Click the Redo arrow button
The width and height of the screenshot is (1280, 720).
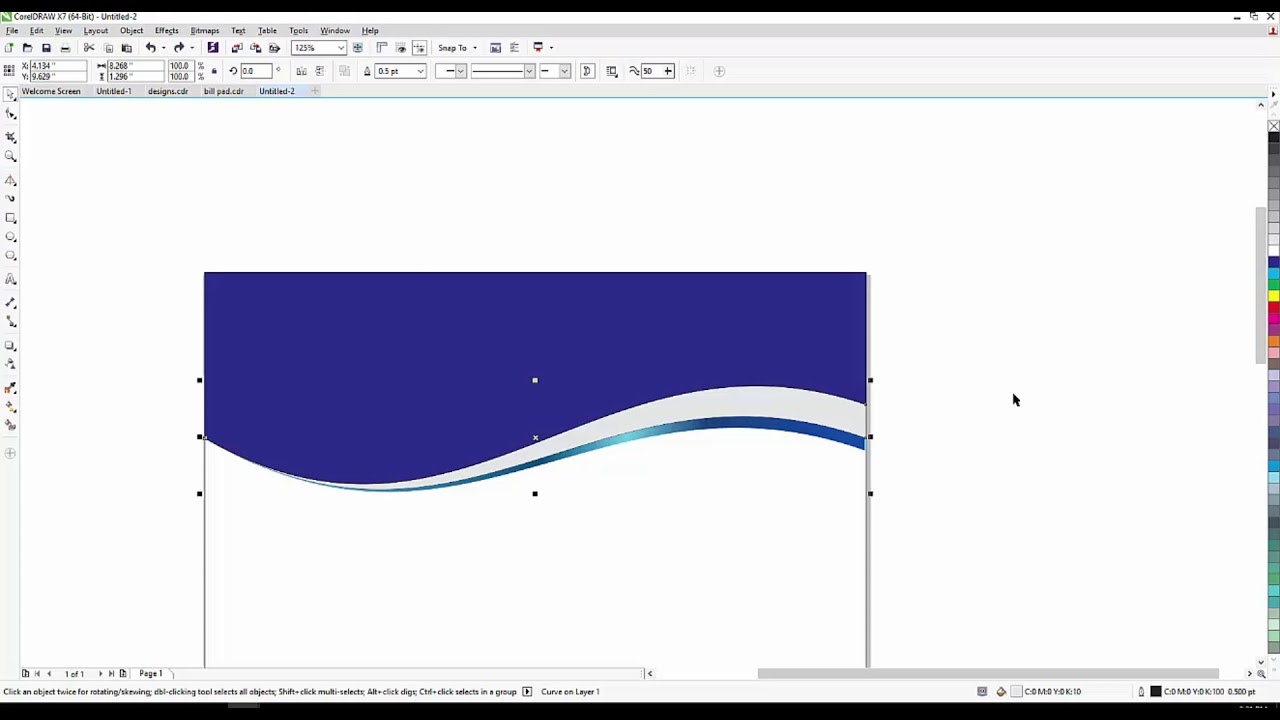point(180,48)
